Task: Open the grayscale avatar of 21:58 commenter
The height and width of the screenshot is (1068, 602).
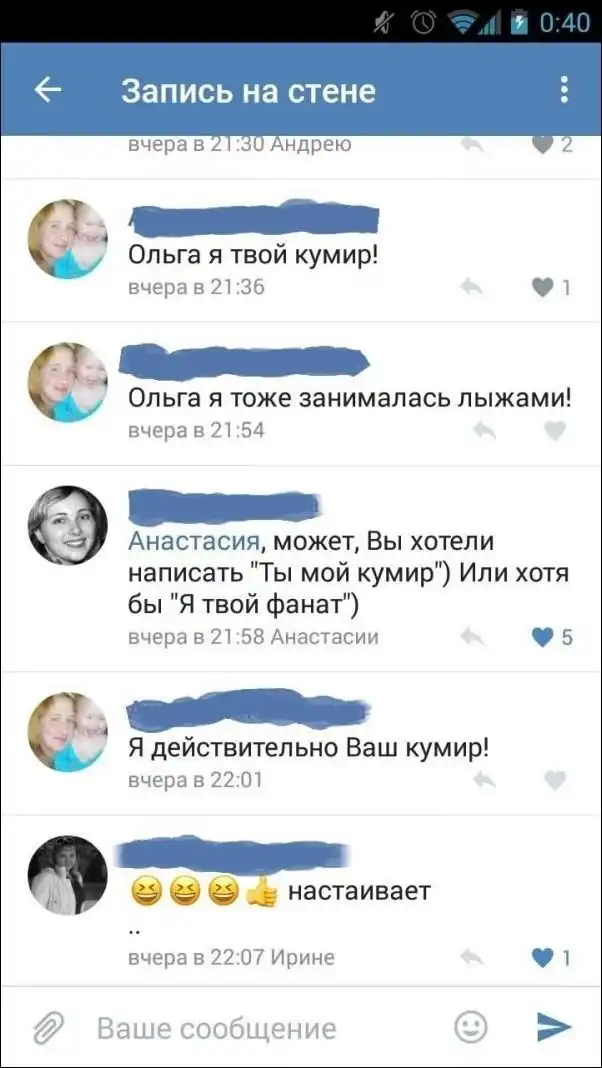Action: pyautogui.click(x=67, y=525)
